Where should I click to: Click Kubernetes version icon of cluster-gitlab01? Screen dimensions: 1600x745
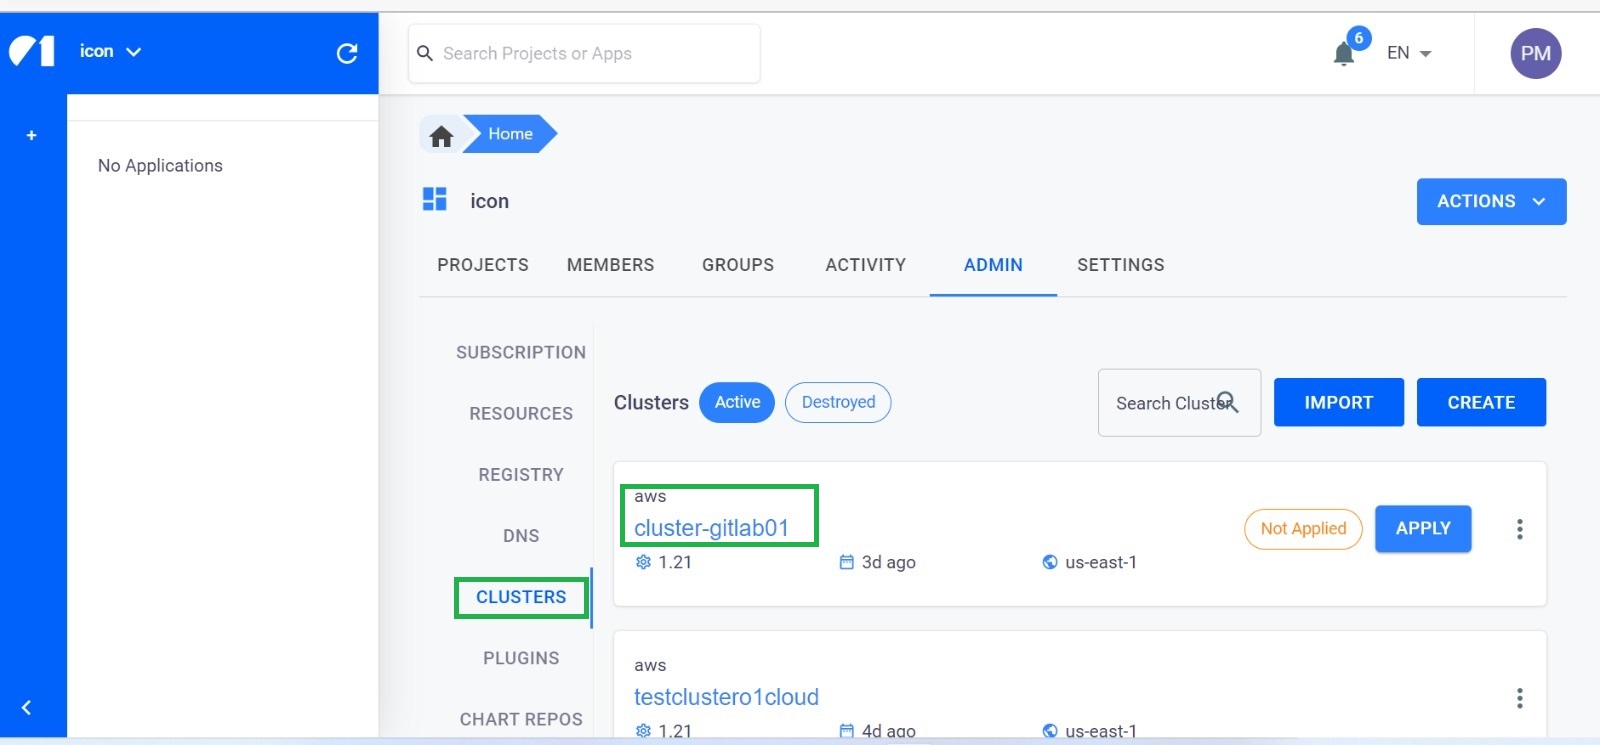pyautogui.click(x=643, y=562)
